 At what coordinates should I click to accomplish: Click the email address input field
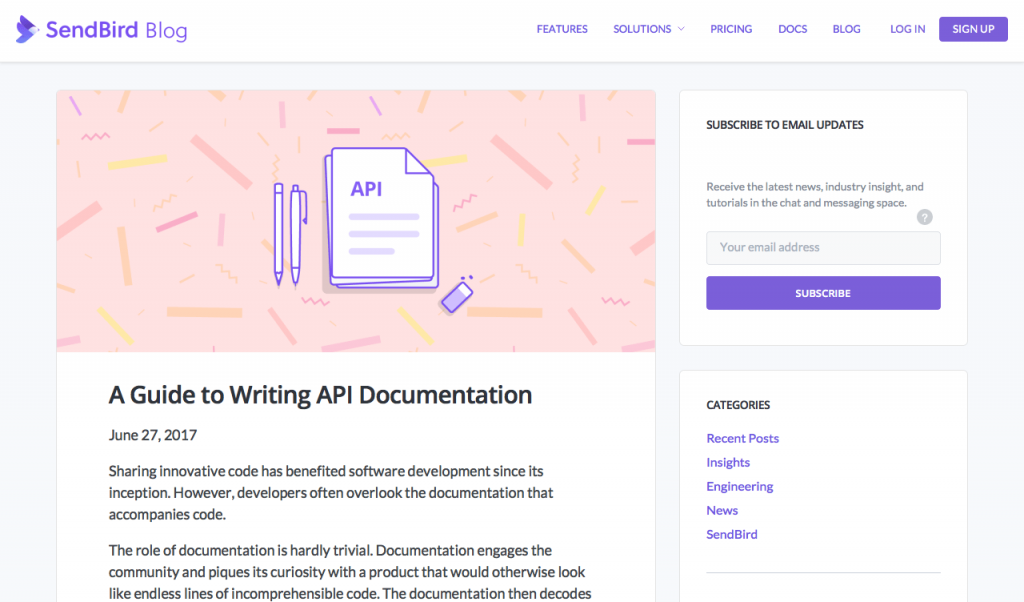point(823,247)
